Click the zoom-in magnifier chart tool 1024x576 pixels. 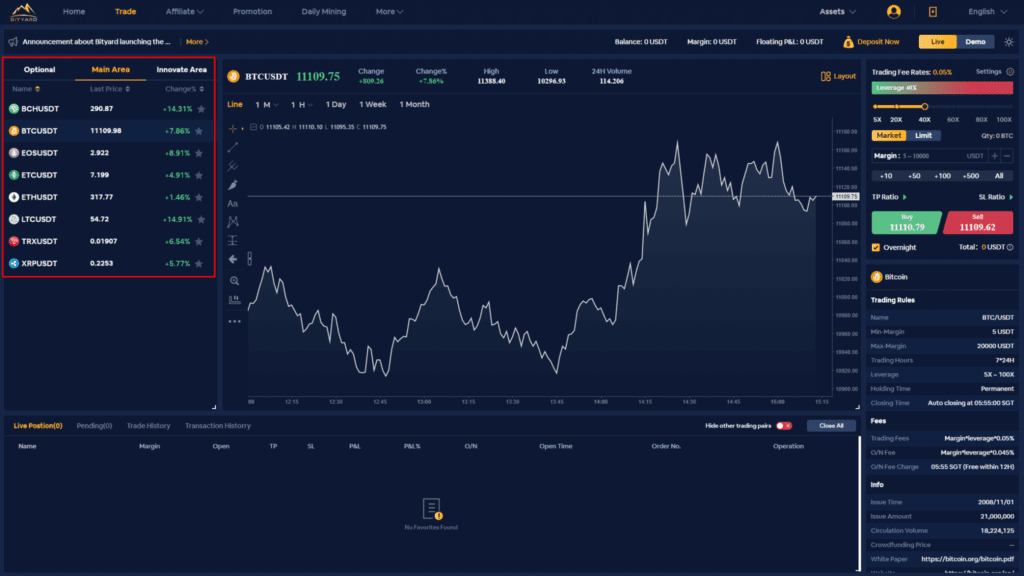coord(234,281)
